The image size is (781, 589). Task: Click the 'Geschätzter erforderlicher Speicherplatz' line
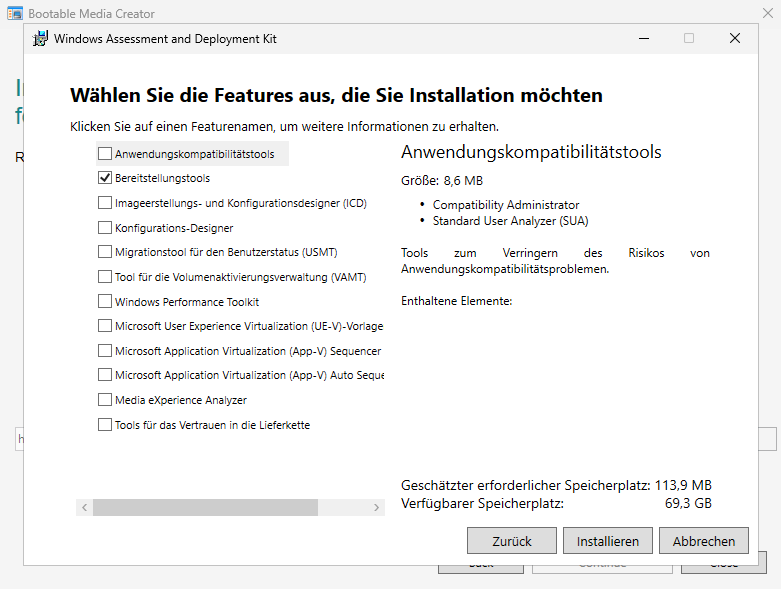click(556, 485)
